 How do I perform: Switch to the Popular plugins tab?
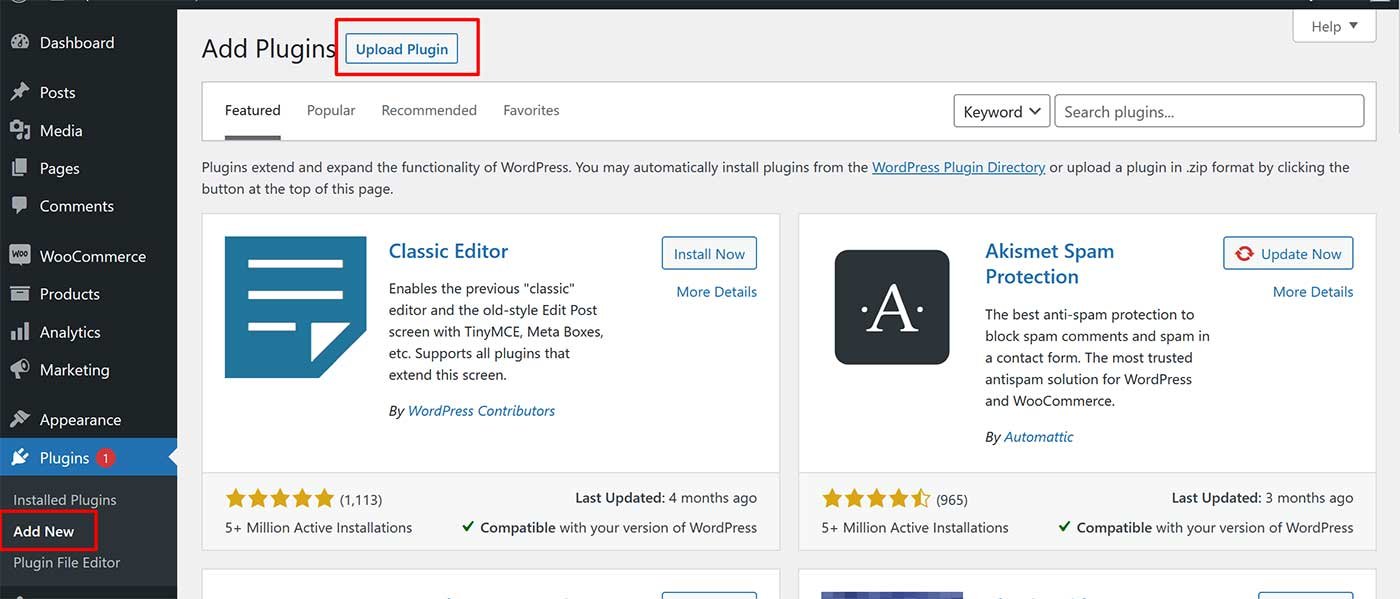tap(331, 111)
